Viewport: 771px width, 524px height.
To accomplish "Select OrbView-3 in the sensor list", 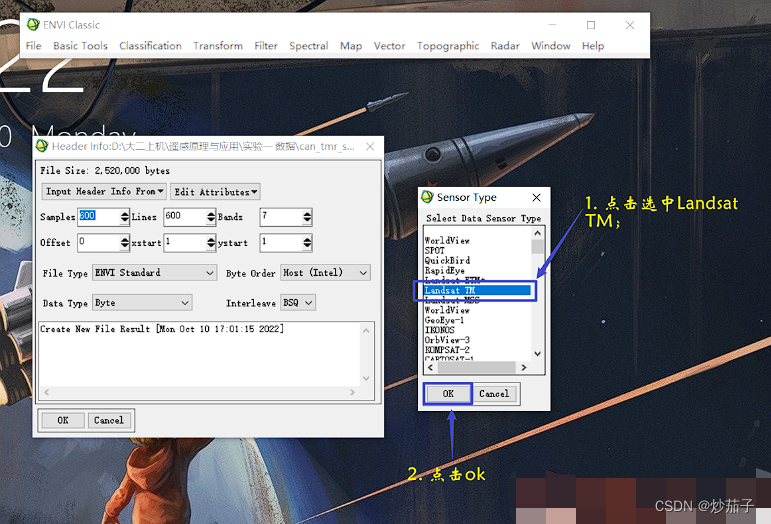I will pos(447,340).
